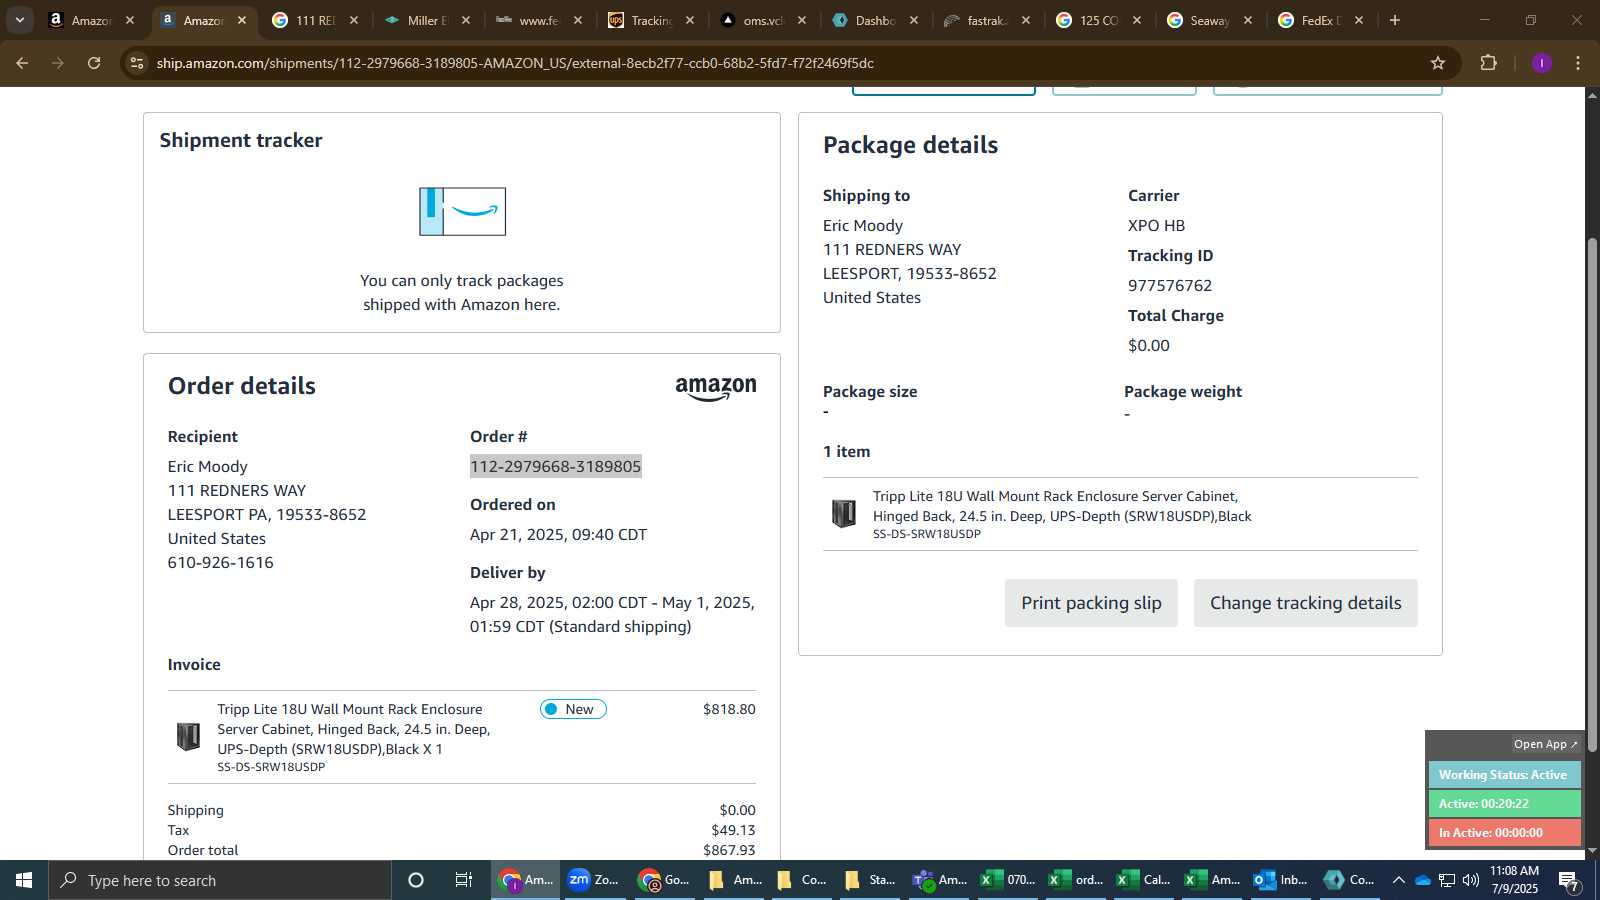Switch to the first Amazon tab

pyautogui.click(x=90, y=20)
